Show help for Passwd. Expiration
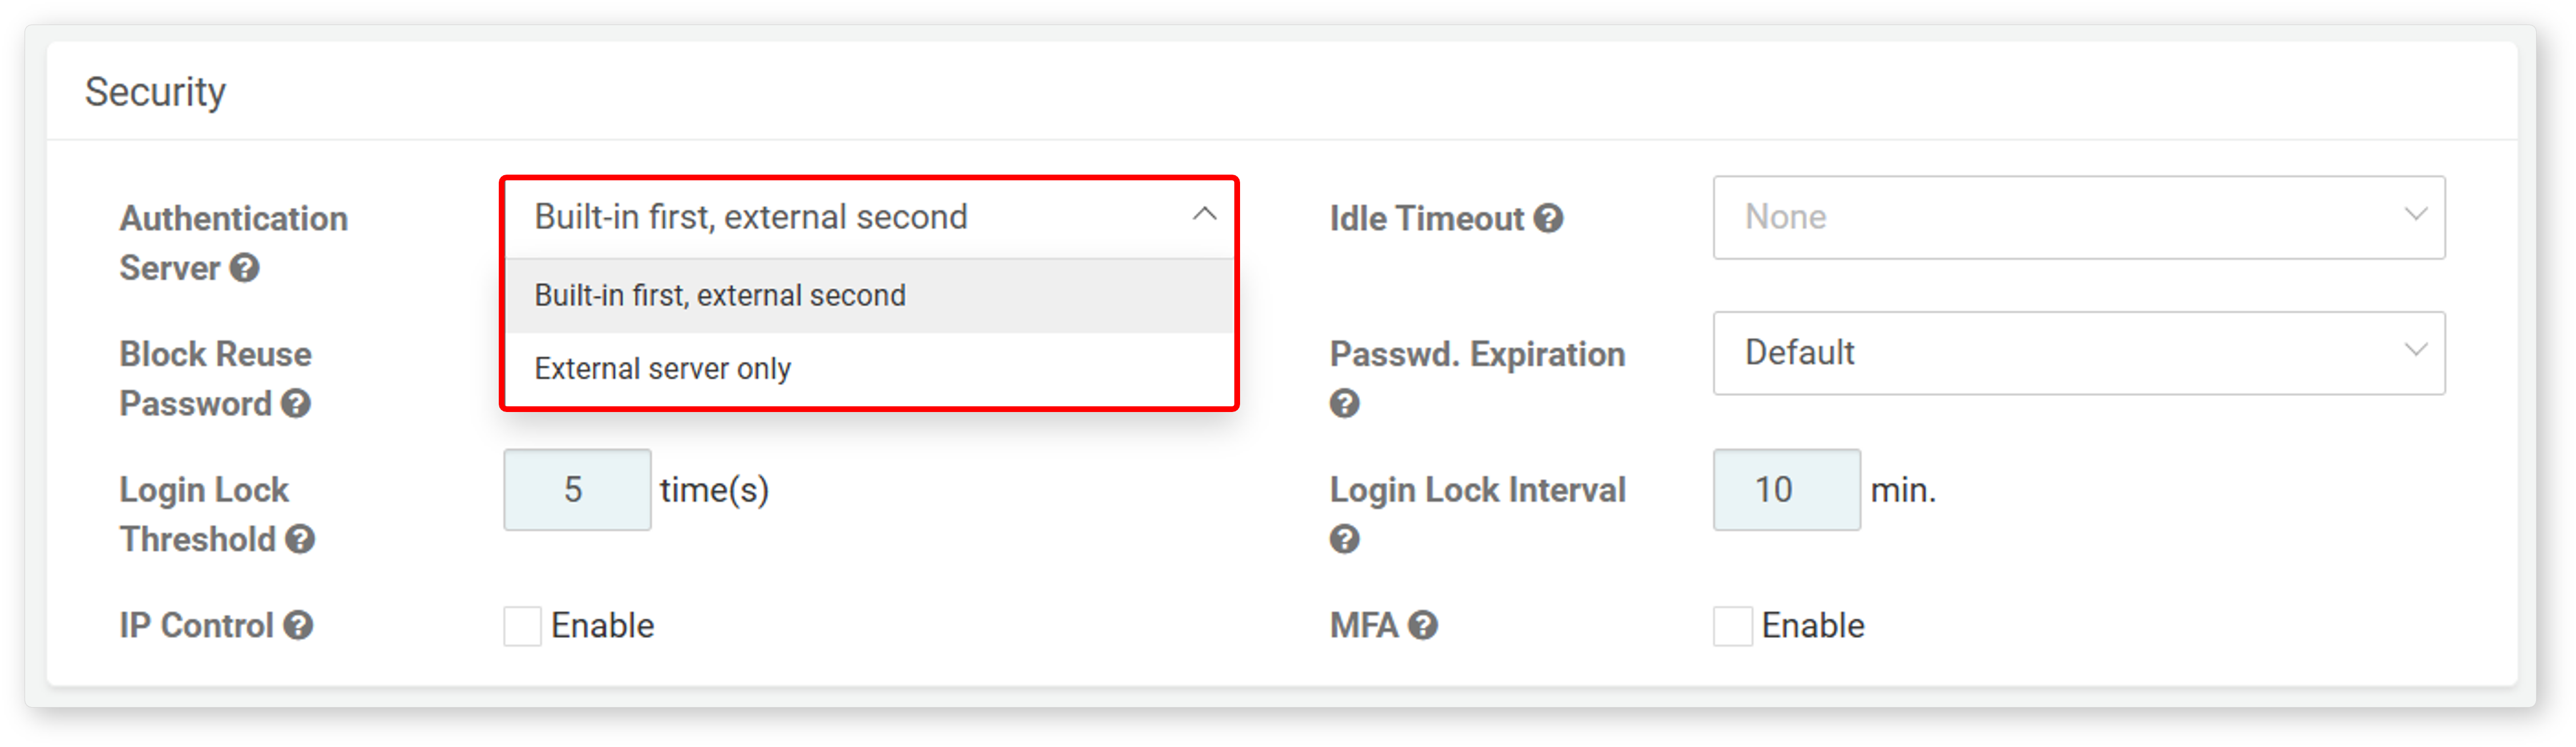This screenshot has width=2576, height=747. point(1344,403)
